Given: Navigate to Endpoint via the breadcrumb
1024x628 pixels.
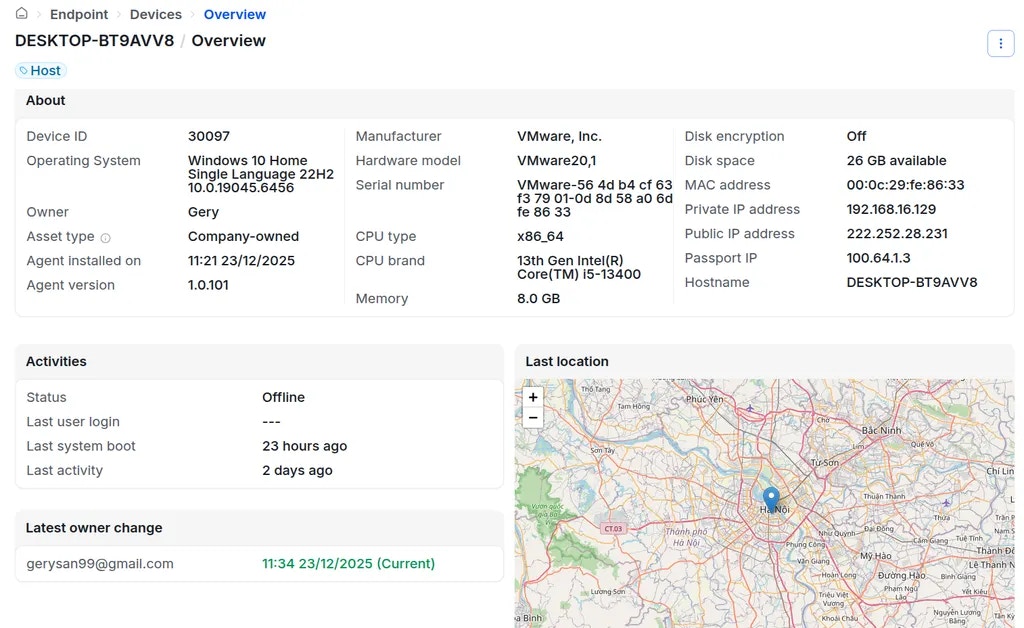Looking at the screenshot, I should pyautogui.click(x=78, y=14).
